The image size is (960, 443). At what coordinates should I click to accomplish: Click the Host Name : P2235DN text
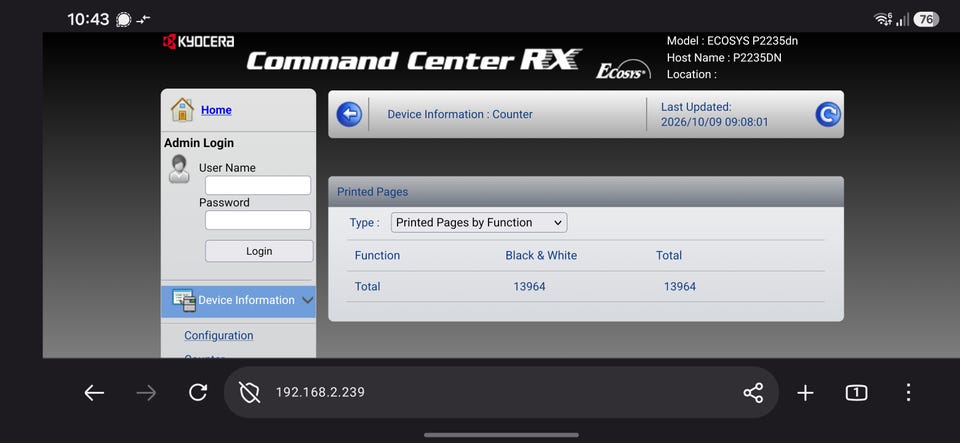point(724,58)
